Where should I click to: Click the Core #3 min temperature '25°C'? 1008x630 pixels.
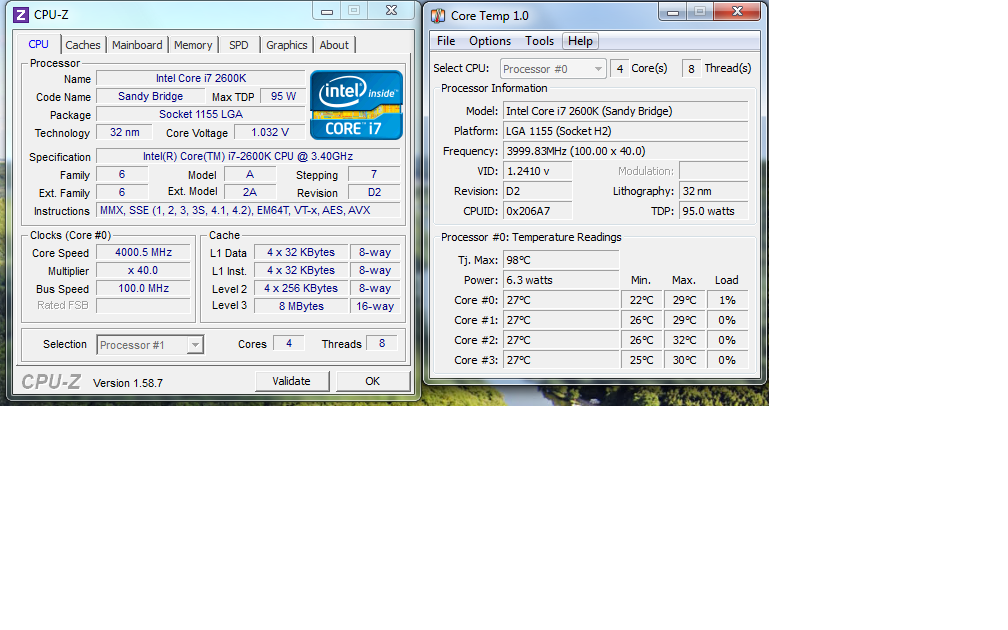[x=642, y=360]
